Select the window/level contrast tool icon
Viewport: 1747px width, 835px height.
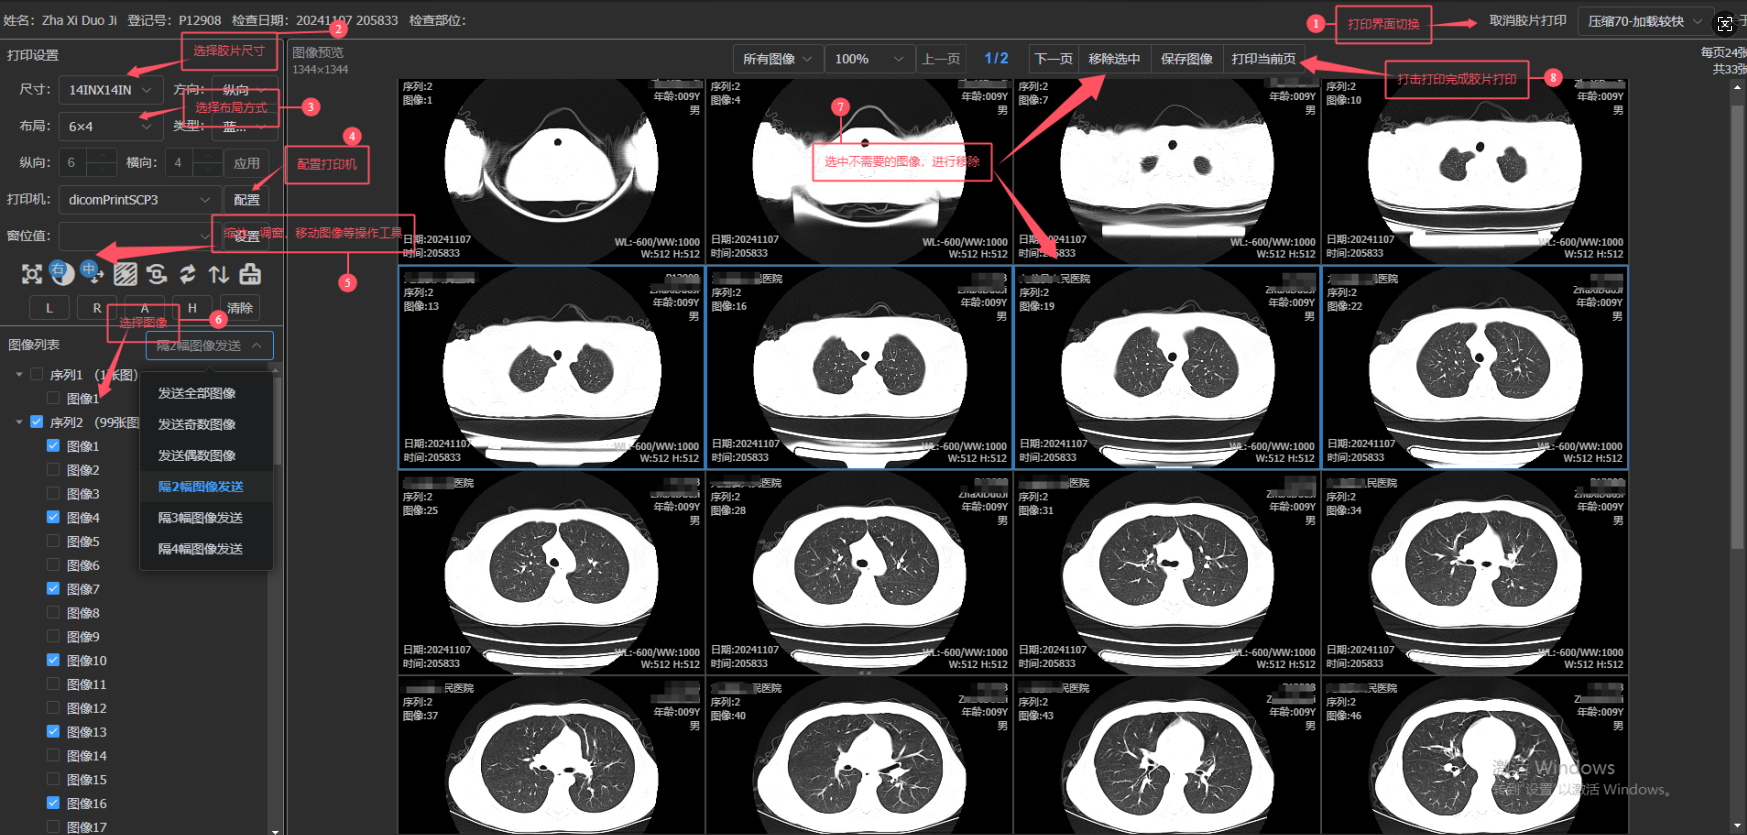tap(62, 273)
